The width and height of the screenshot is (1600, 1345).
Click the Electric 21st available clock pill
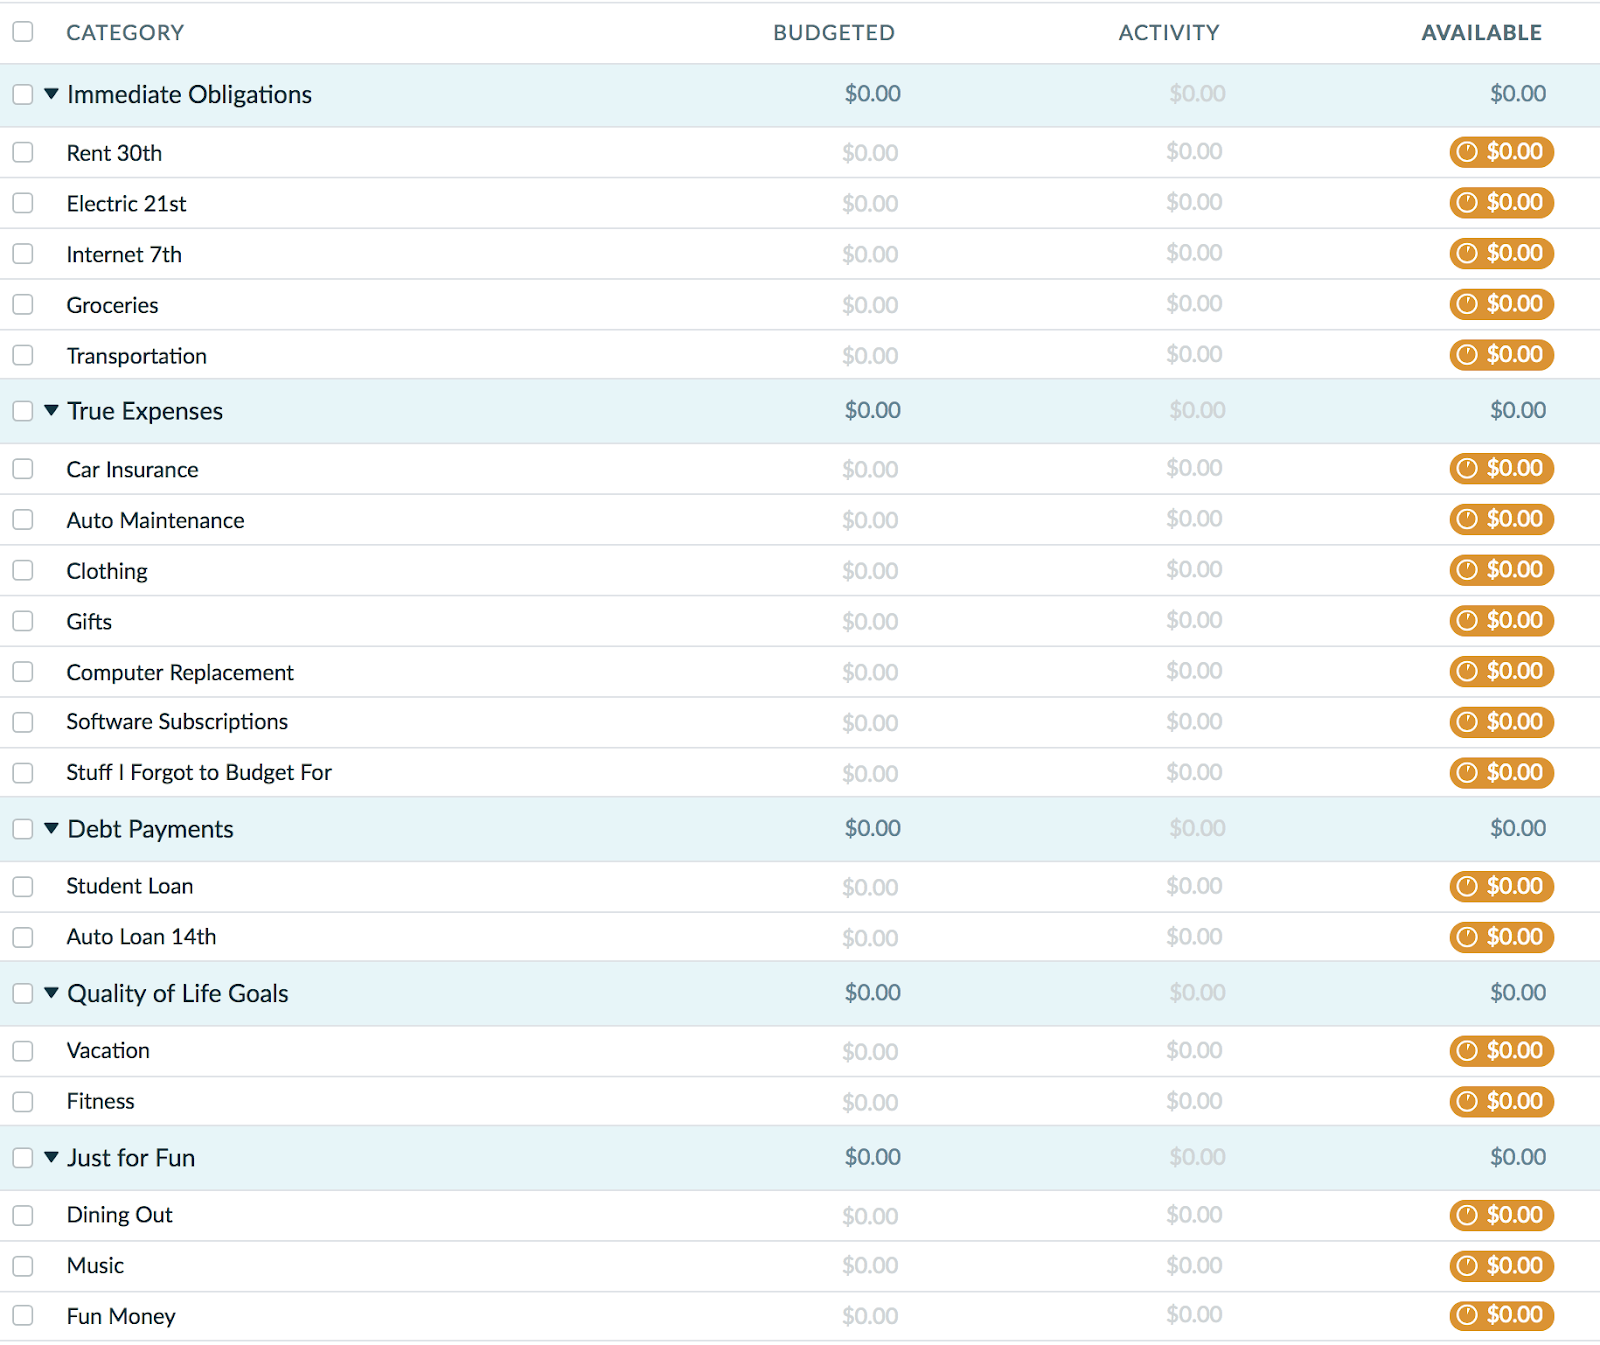1501,203
